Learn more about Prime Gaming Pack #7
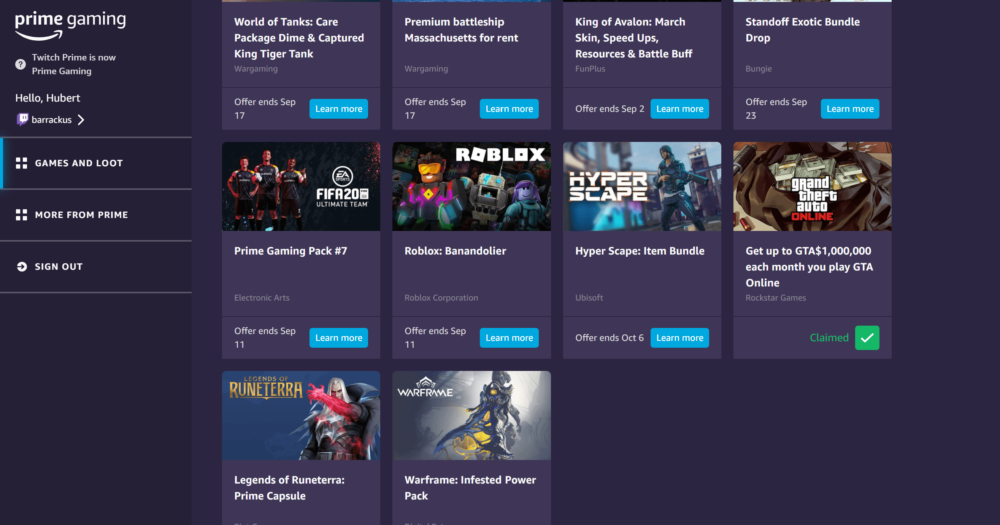The image size is (1000, 525). 339,337
